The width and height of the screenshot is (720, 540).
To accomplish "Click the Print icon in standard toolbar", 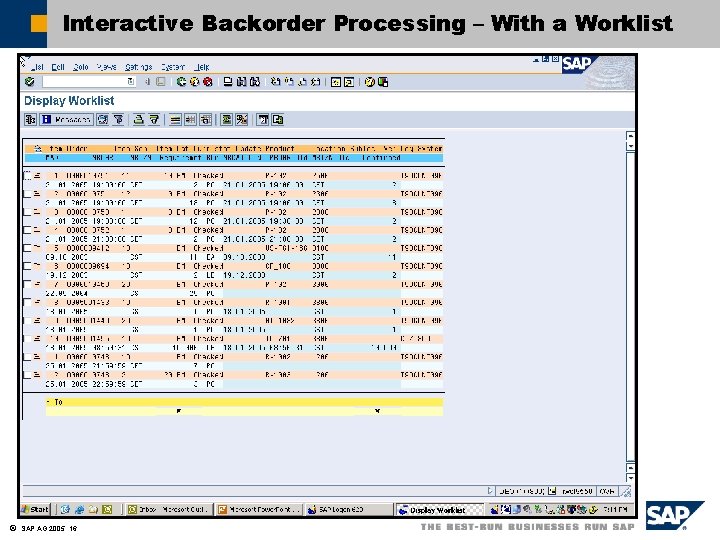I will coord(228,82).
